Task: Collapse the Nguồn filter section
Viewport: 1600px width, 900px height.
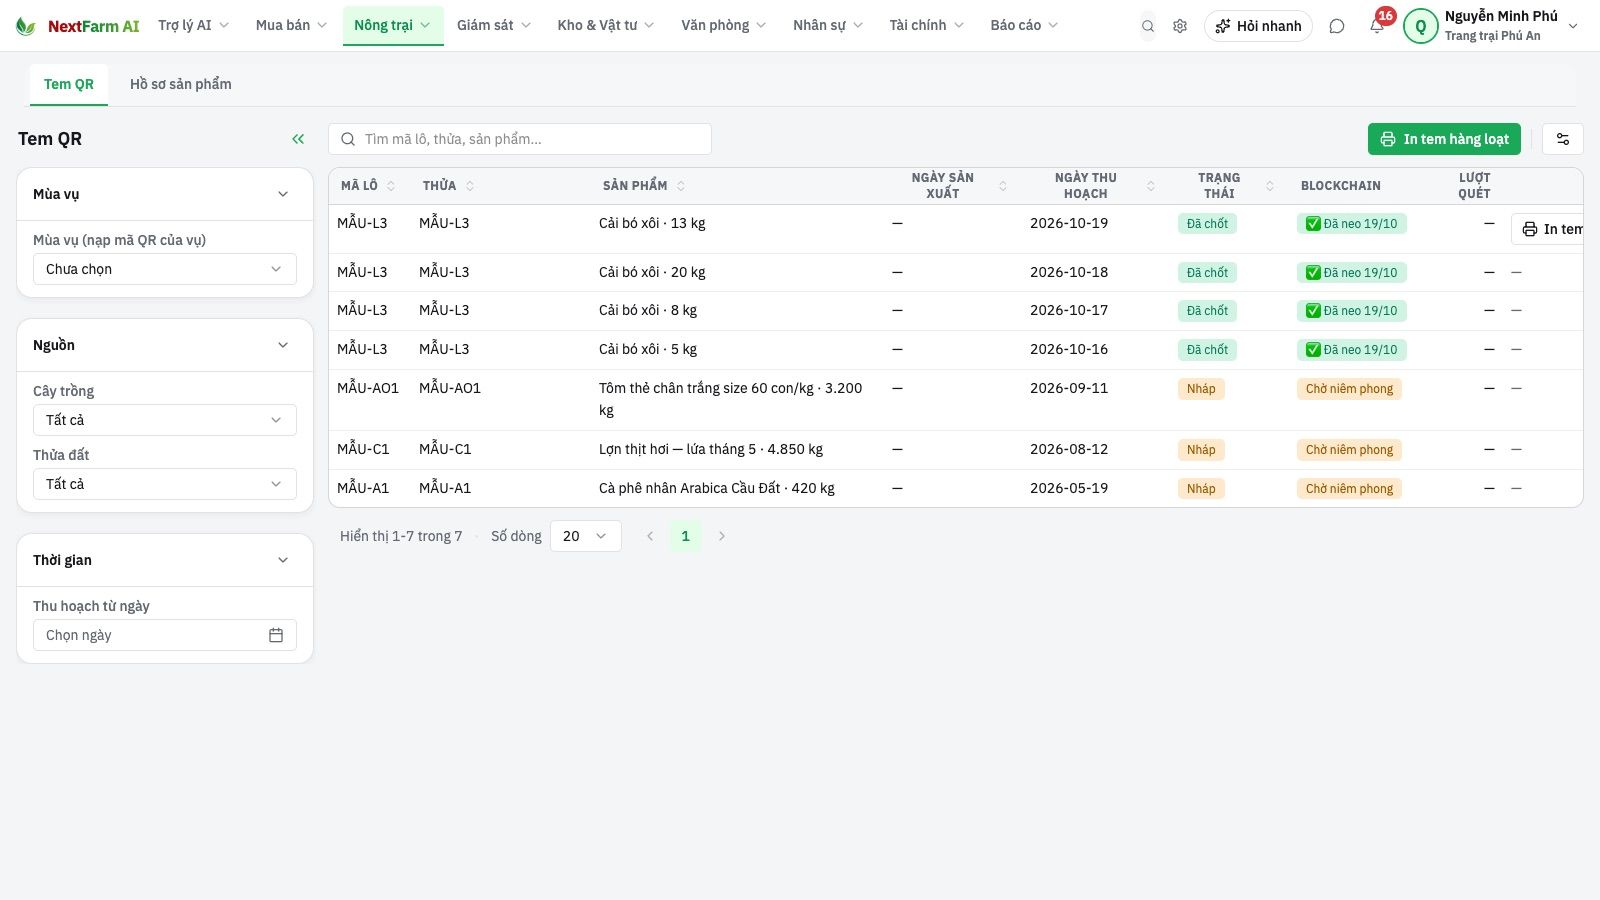Action: pos(283,345)
